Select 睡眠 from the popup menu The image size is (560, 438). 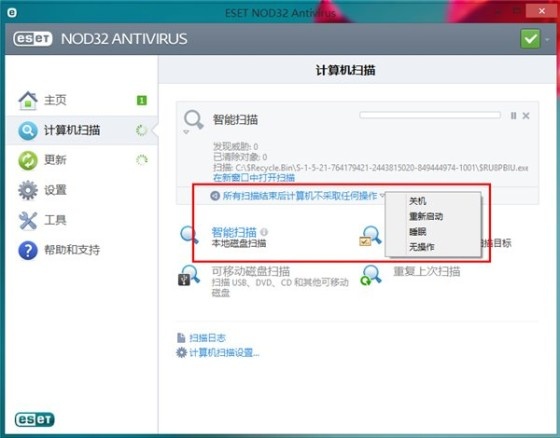[418, 232]
